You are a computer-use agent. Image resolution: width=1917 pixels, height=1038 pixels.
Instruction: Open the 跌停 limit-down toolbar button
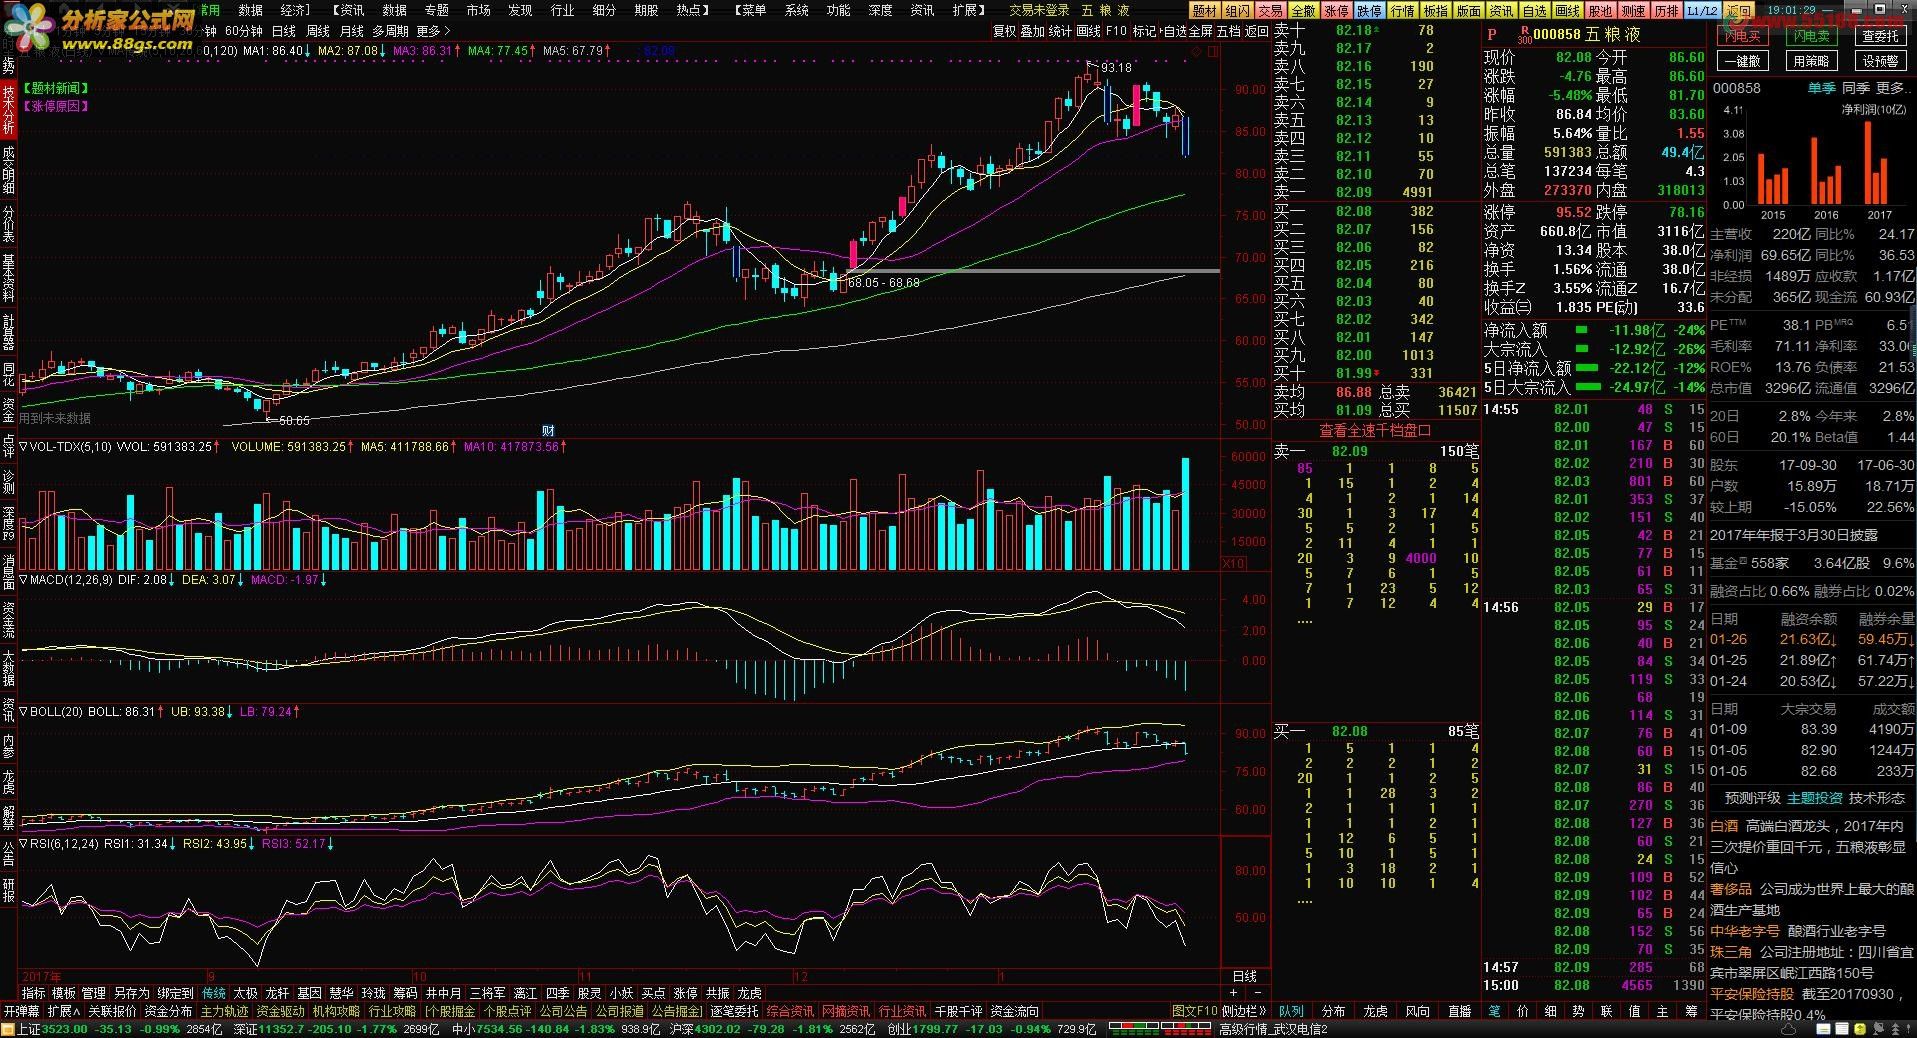pyautogui.click(x=1369, y=11)
